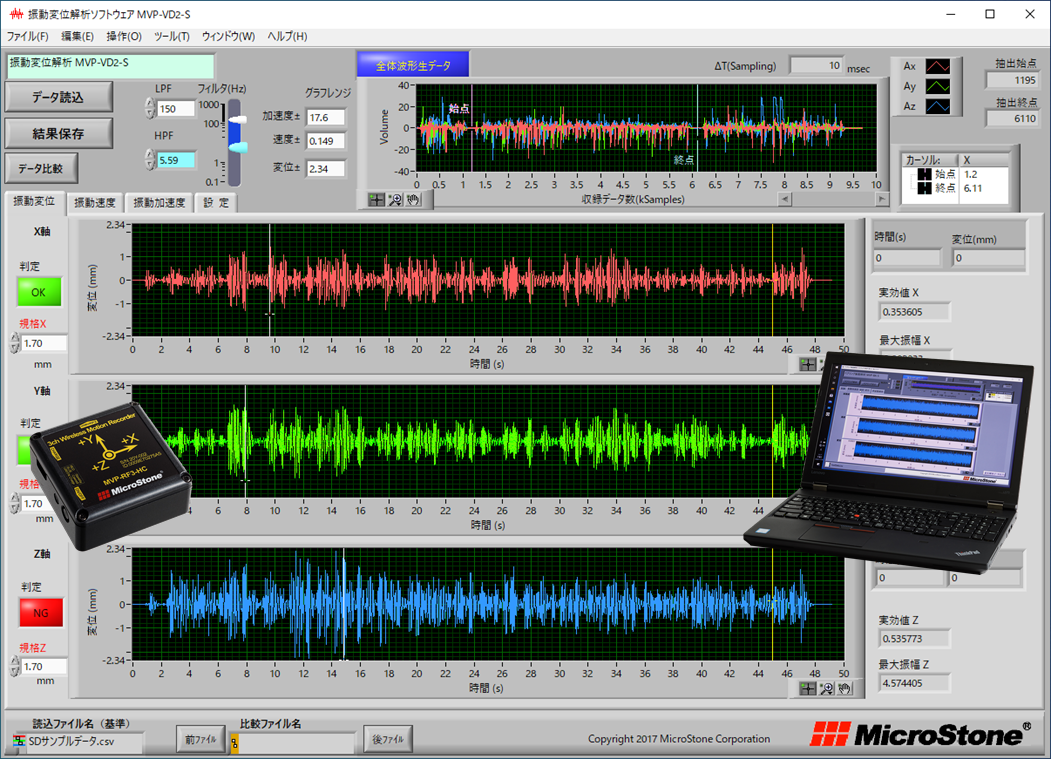Viewport: 1051px width, 759px height.
Task: Switch to the 振動変位 tab
Action: tap(34, 202)
